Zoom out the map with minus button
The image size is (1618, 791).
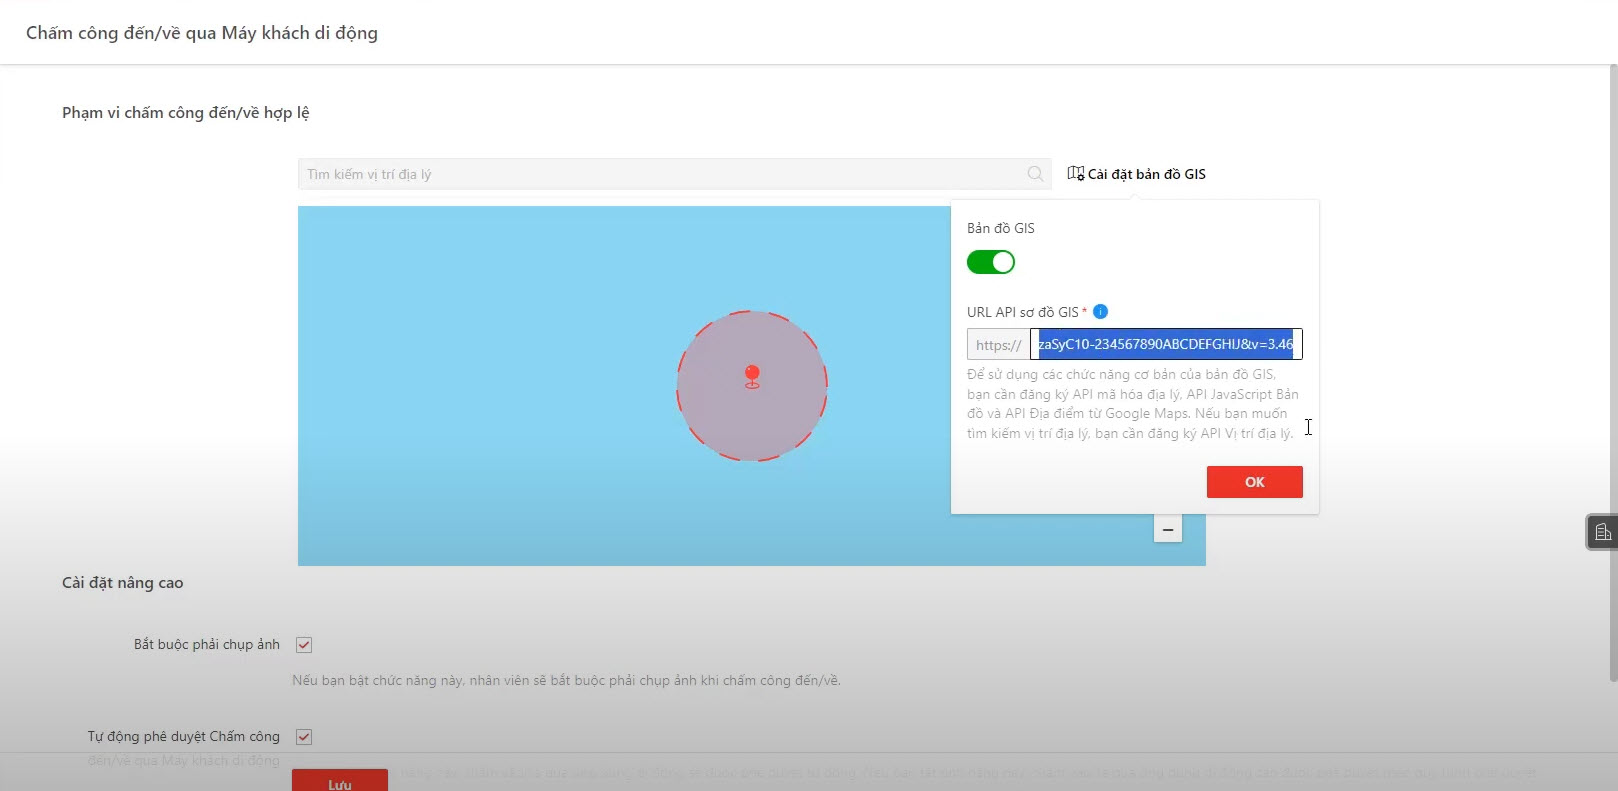[x=1167, y=529]
